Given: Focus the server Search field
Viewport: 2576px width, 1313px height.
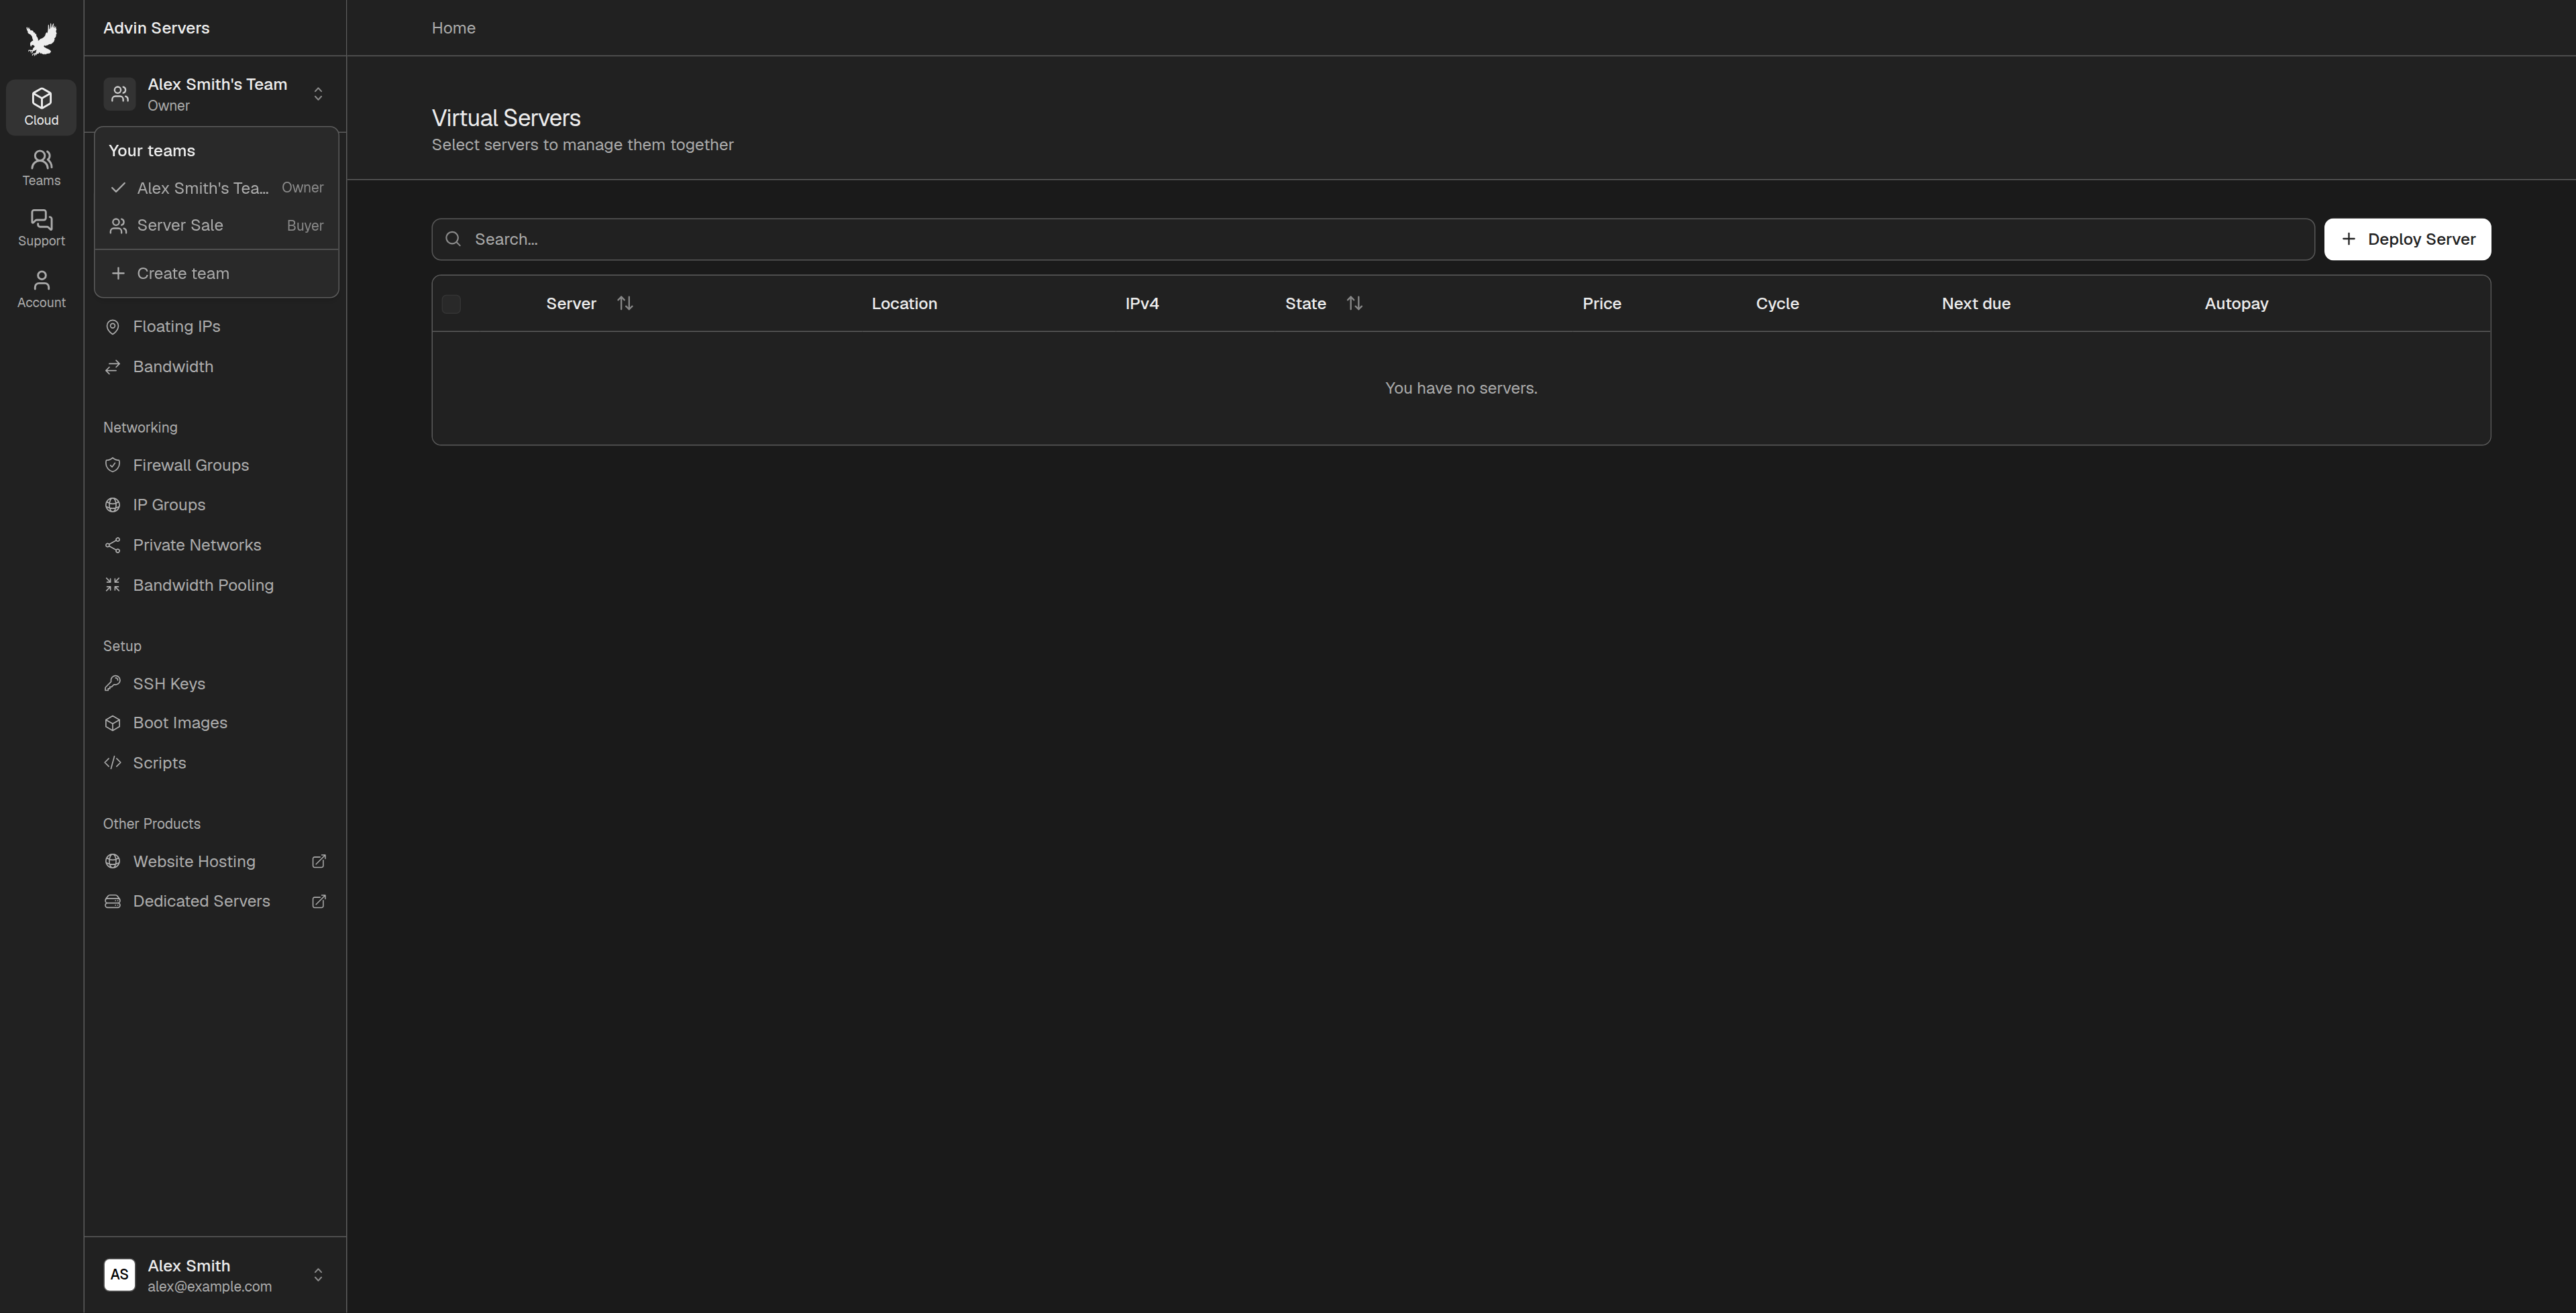Looking at the screenshot, I should coord(1373,239).
